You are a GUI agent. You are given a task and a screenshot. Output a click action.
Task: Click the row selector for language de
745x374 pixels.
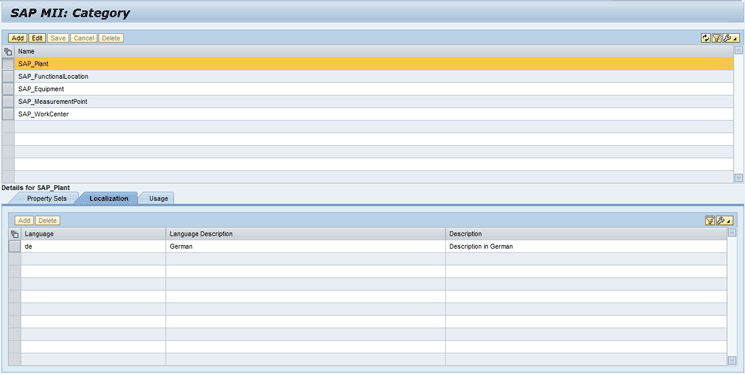pos(15,246)
